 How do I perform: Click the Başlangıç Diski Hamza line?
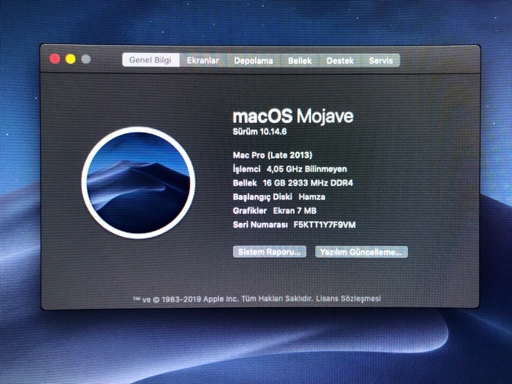[x=279, y=197]
